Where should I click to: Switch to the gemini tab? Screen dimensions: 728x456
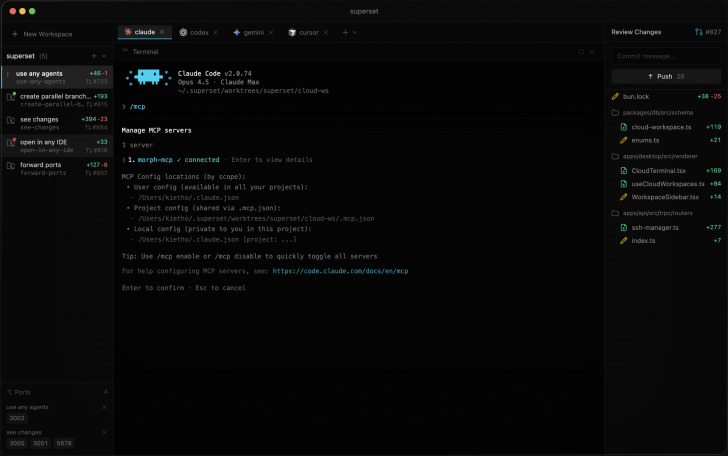click(x=254, y=33)
